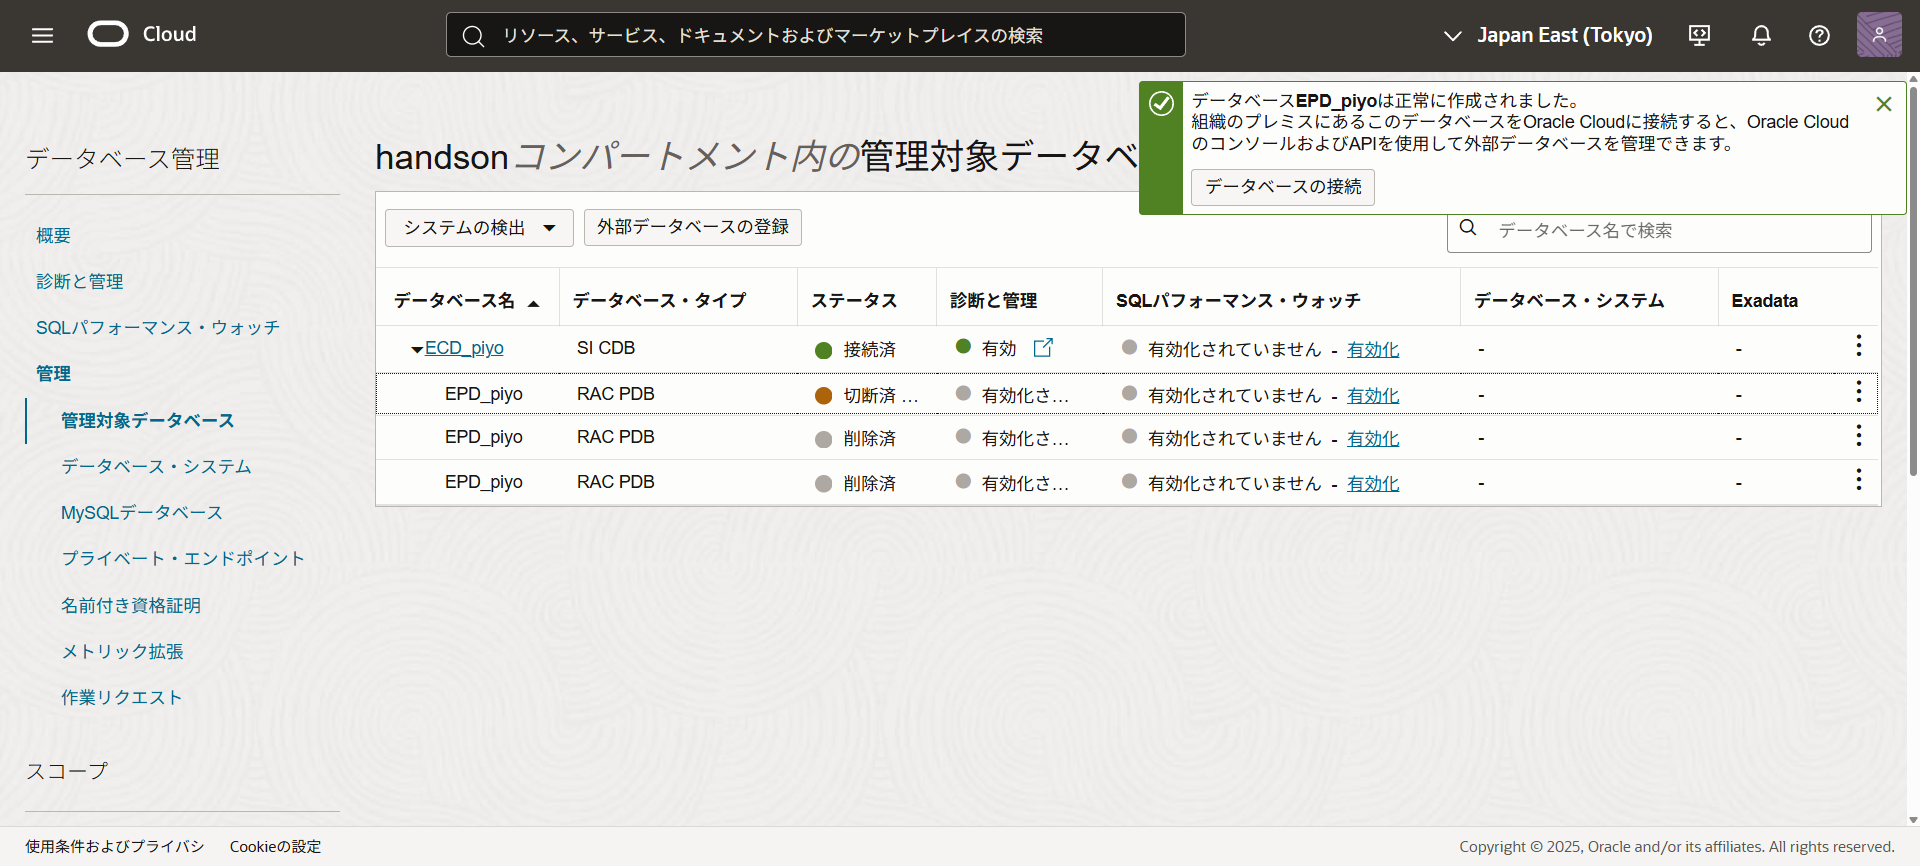Open the Cloud Shell developer tools icon
The width and height of the screenshot is (1920, 866).
pyautogui.click(x=1699, y=35)
